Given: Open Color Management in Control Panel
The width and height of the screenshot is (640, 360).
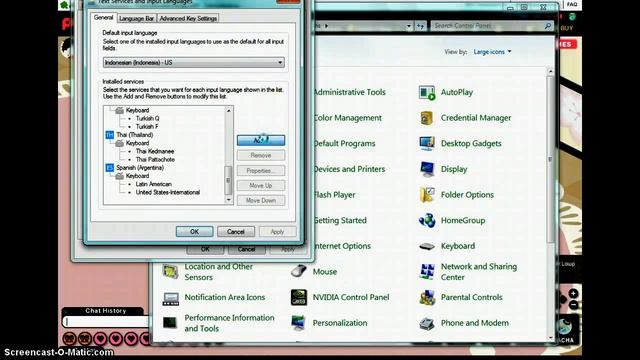Looking at the screenshot, I should [347, 118].
